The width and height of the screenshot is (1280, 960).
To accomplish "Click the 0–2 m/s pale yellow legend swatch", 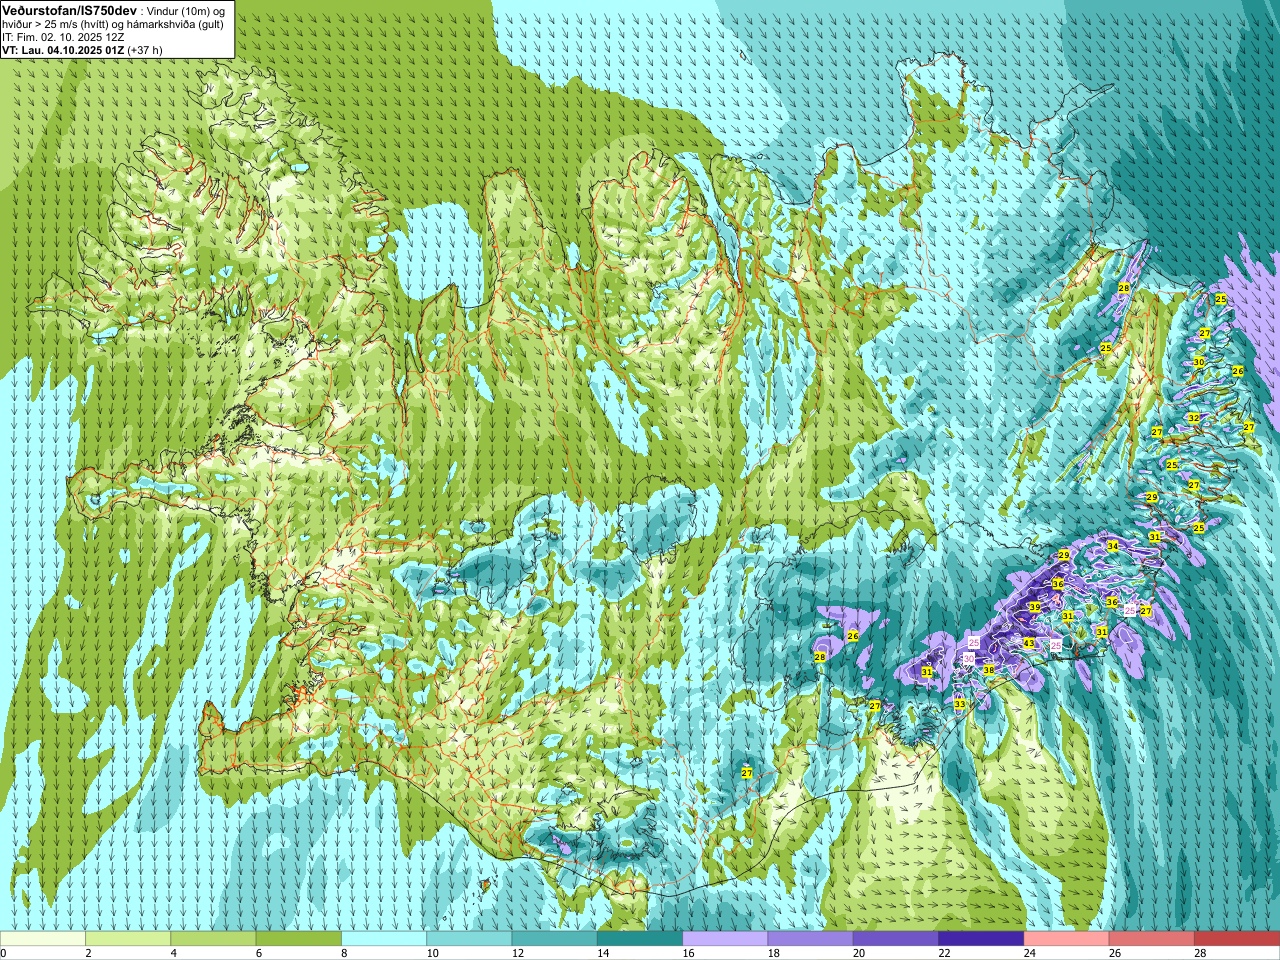I will [x=43, y=939].
